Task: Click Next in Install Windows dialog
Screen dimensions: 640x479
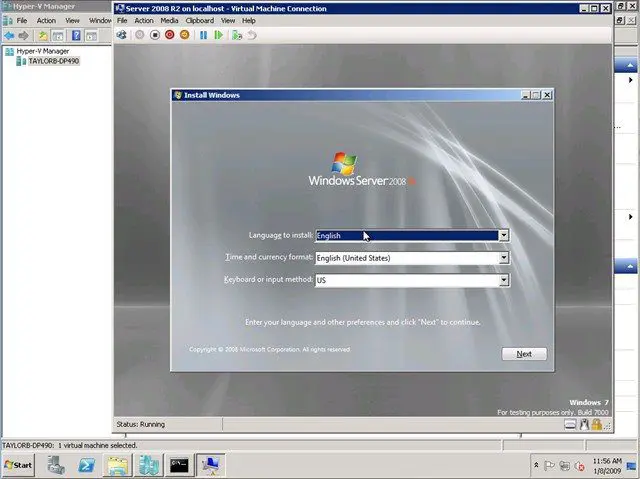Action: point(524,354)
